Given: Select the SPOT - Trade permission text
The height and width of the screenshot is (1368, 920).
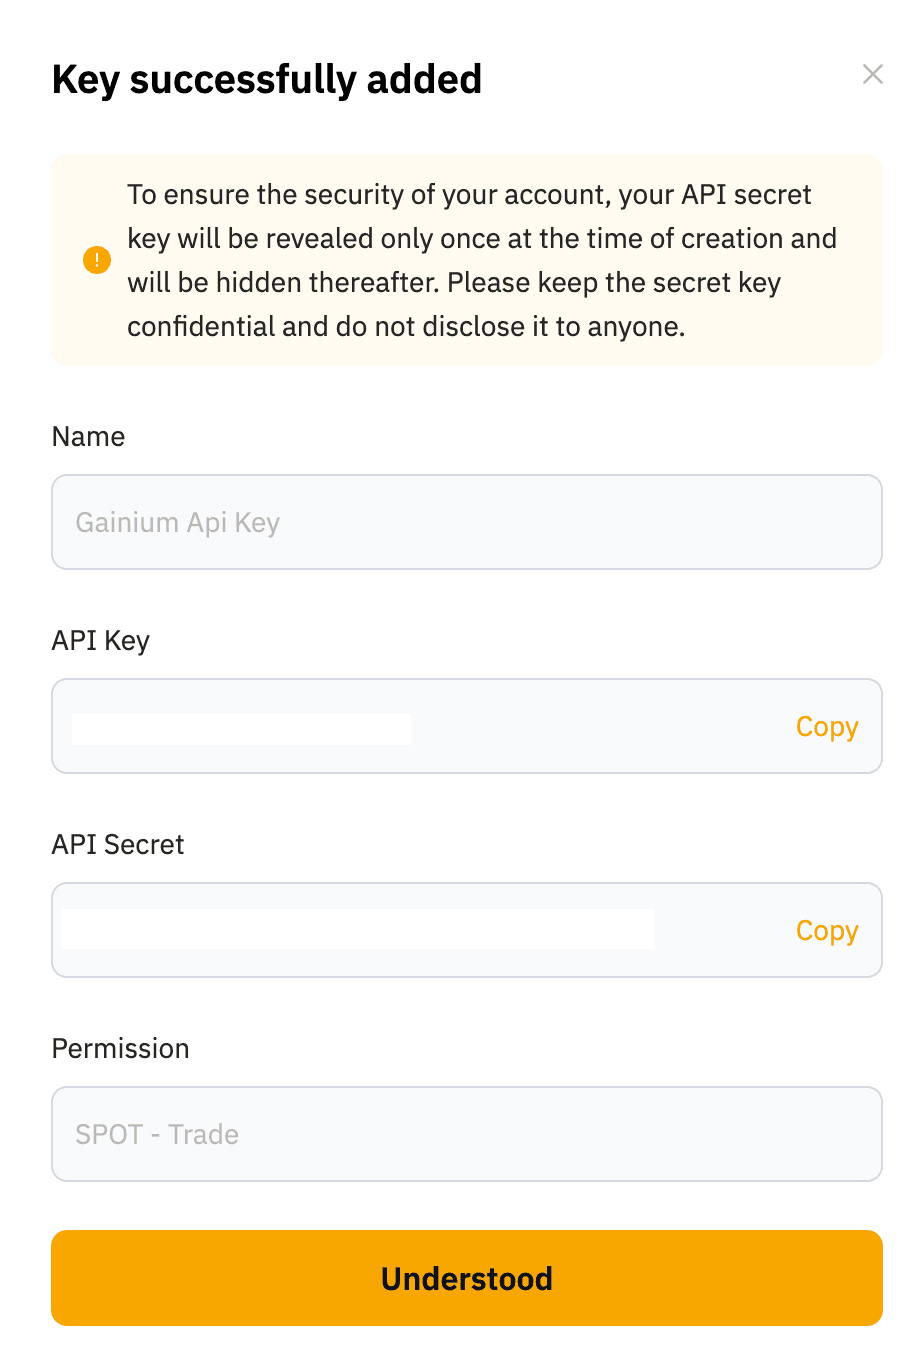Looking at the screenshot, I should [157, 1135].
